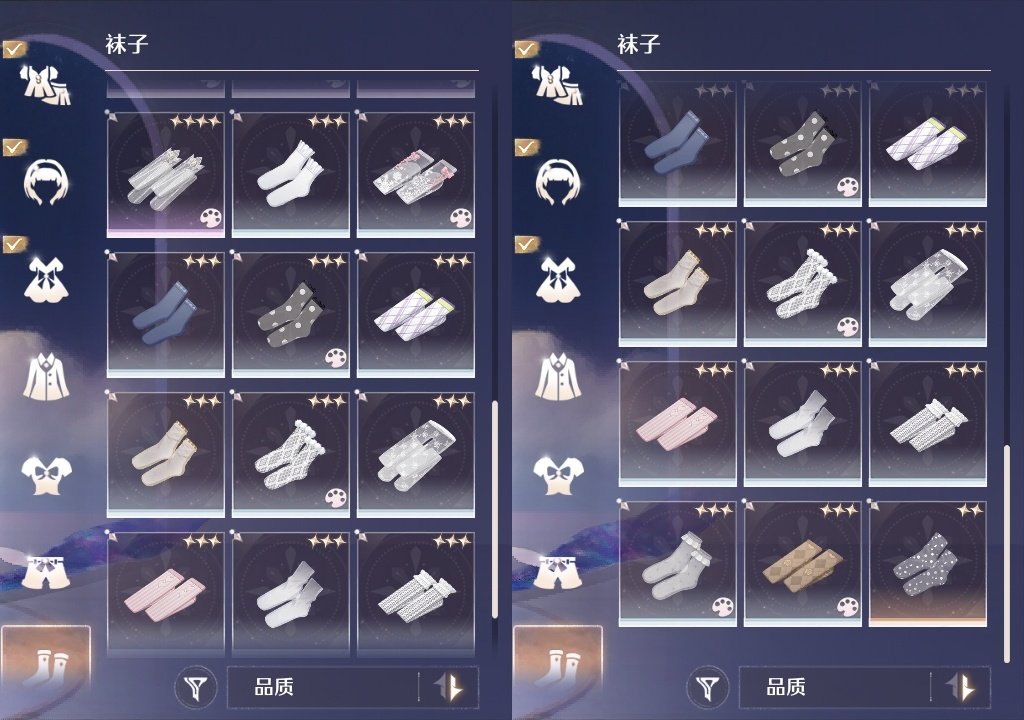Open palette icon on brown argyle socks
The width and height of the screenshot is (1024, 720).
pos(848,606)
